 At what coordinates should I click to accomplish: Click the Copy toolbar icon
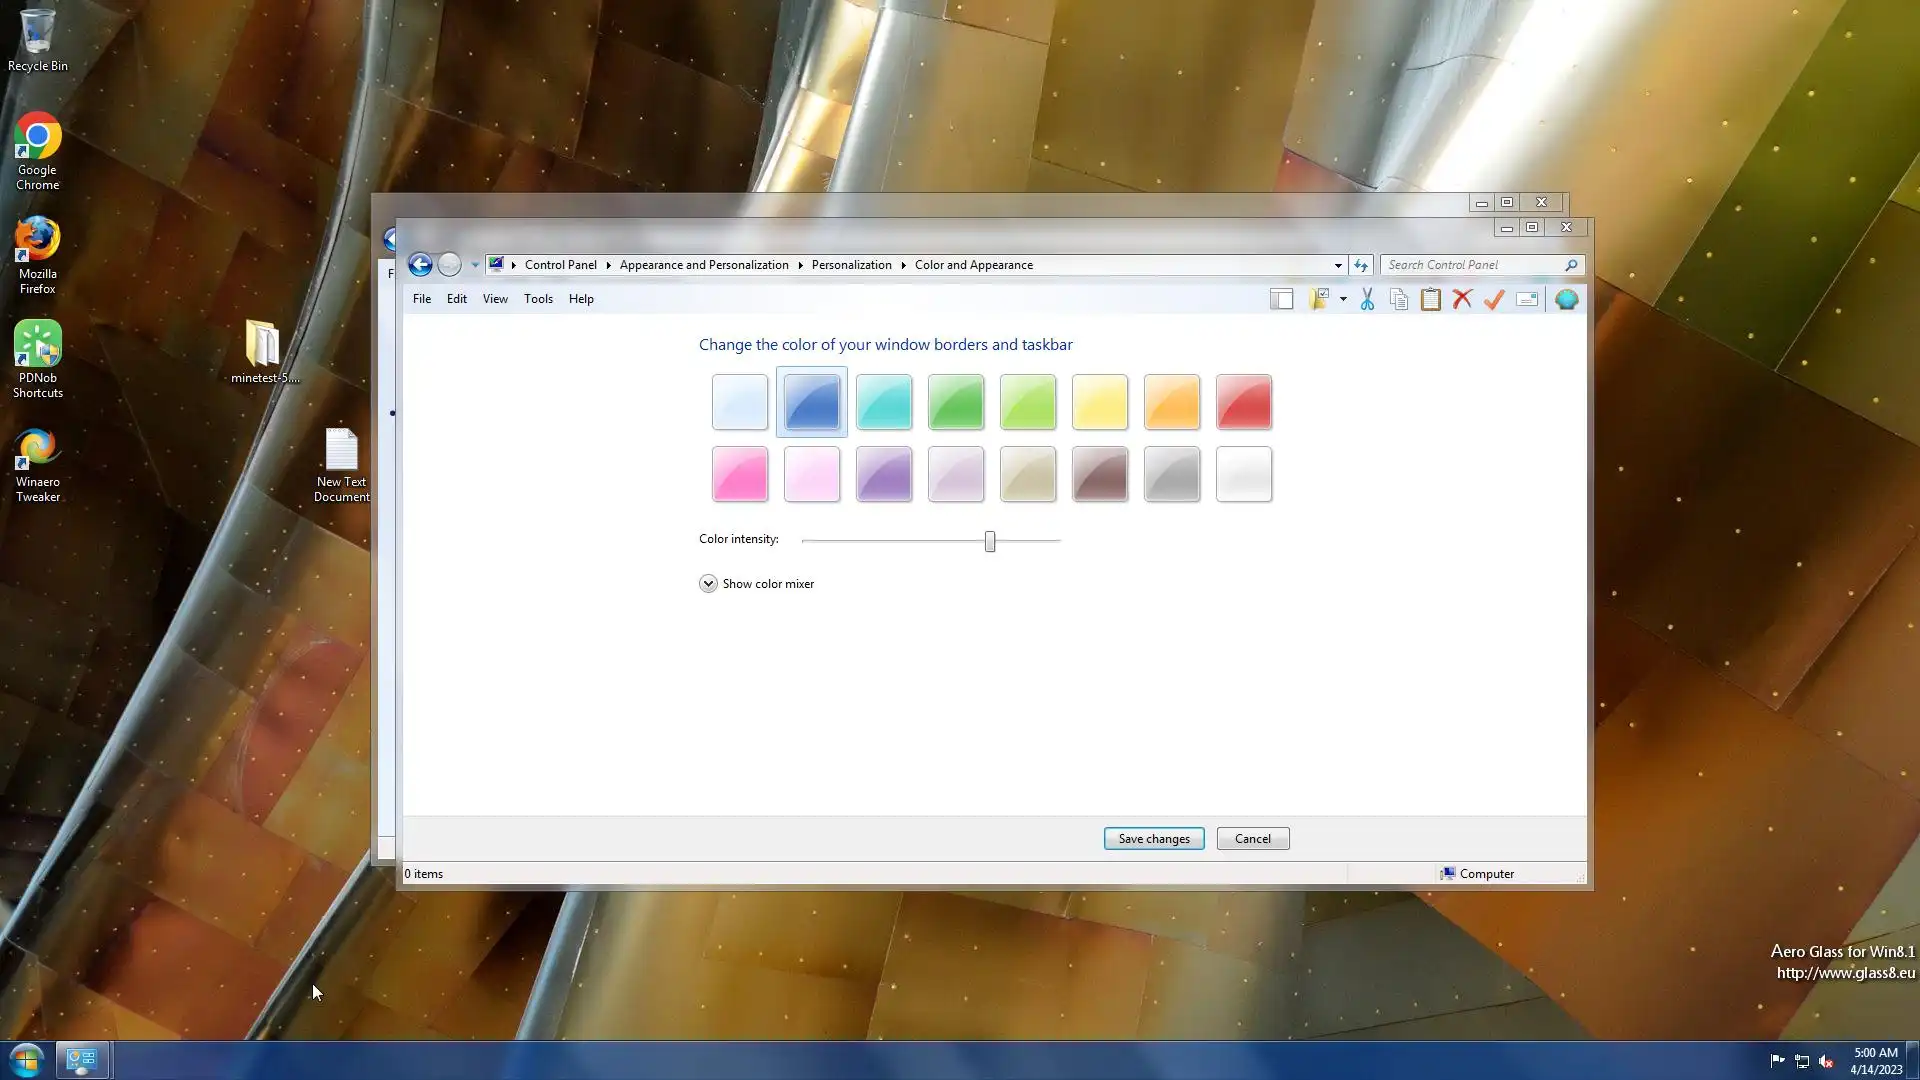pyautogui.click(x=1399, y=299)
